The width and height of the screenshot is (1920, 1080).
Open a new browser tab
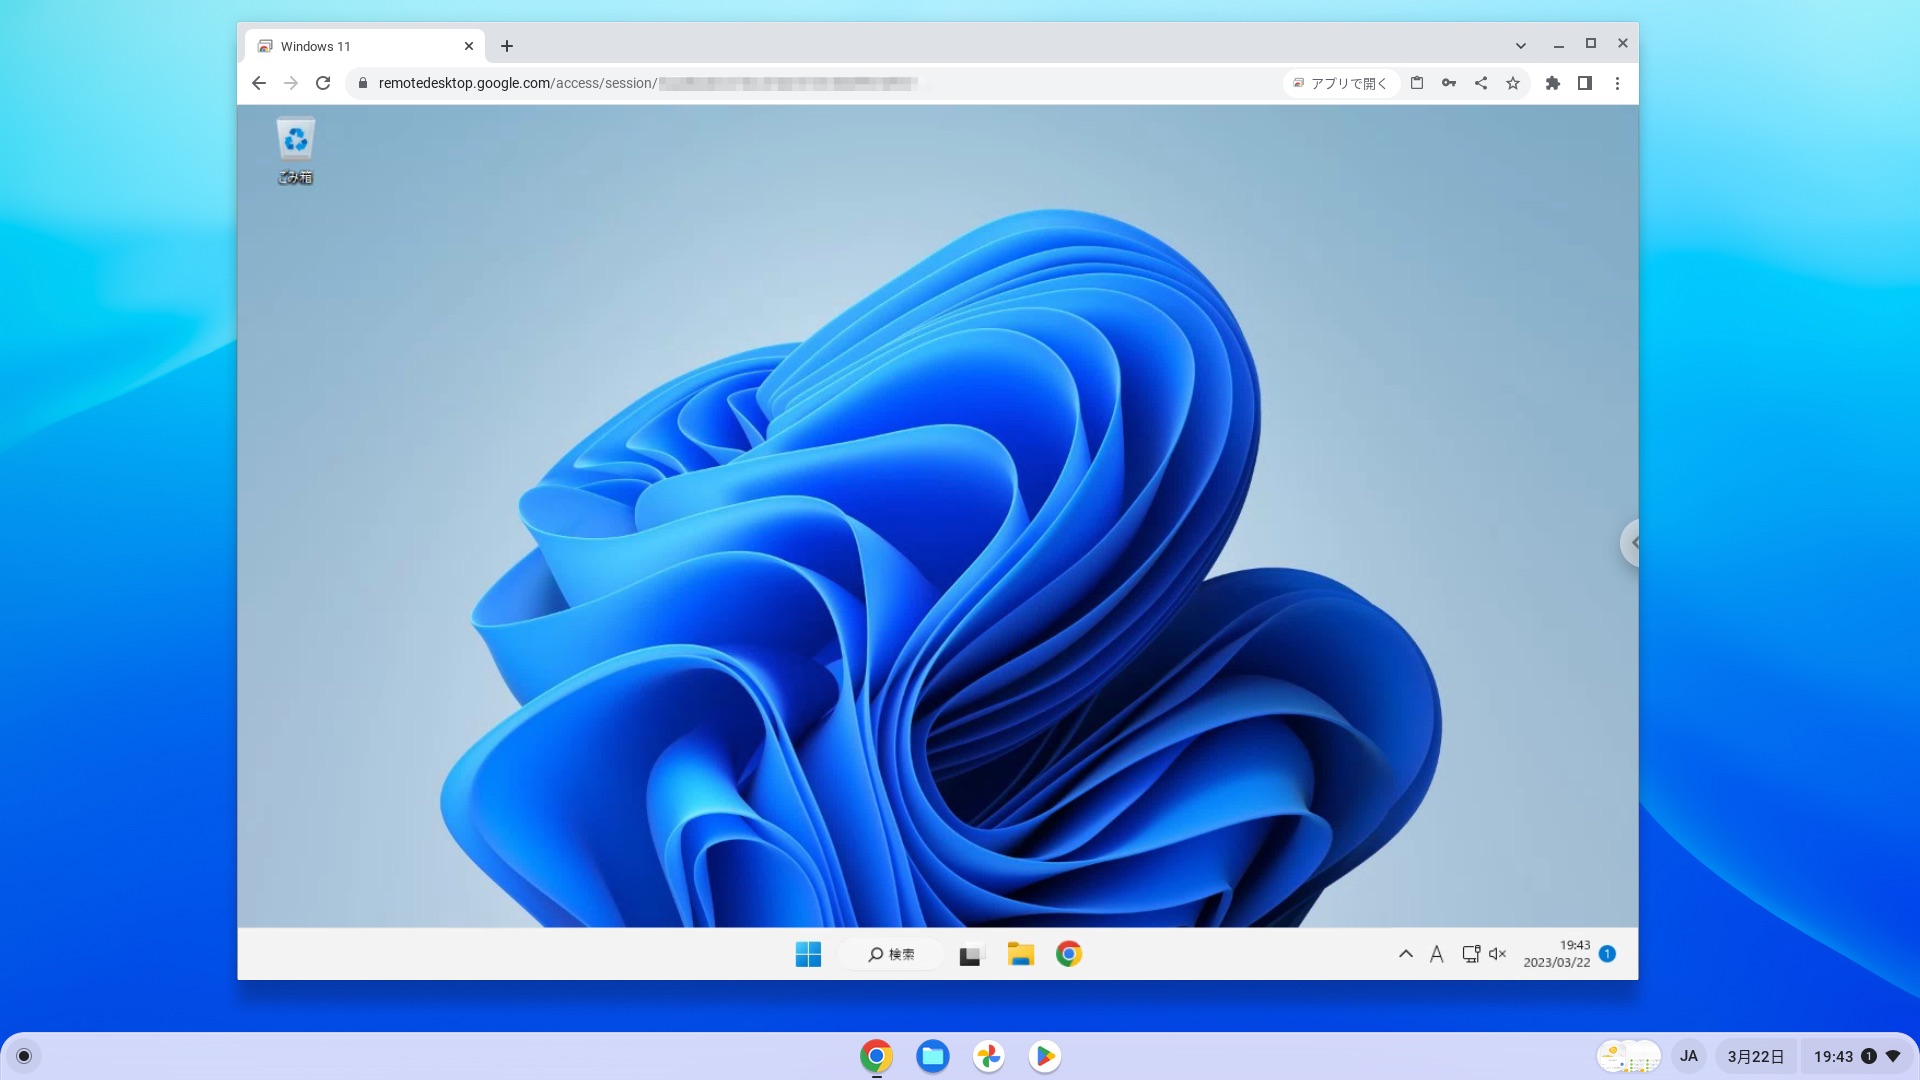coord(507,46)
